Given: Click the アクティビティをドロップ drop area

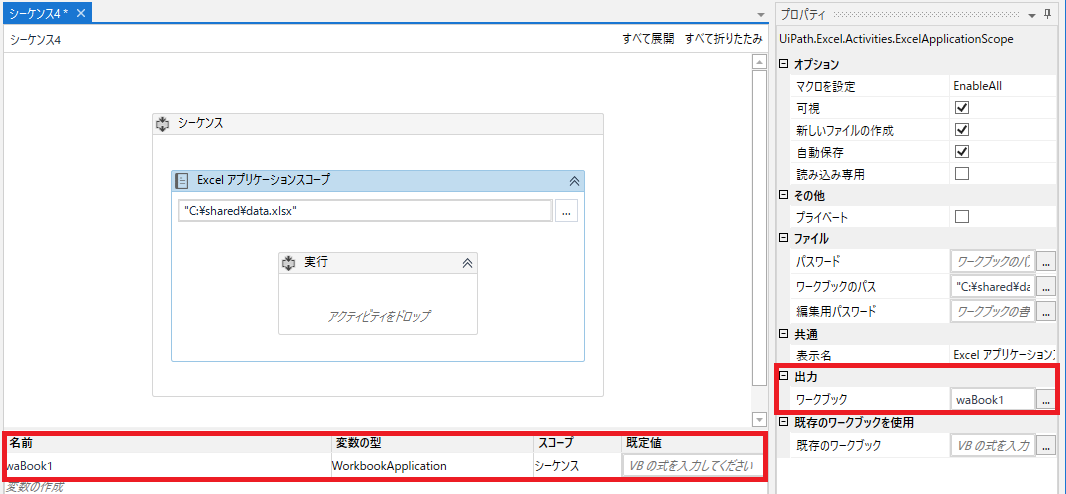Looking at the screenshot, I should click(x=379, y=315).
